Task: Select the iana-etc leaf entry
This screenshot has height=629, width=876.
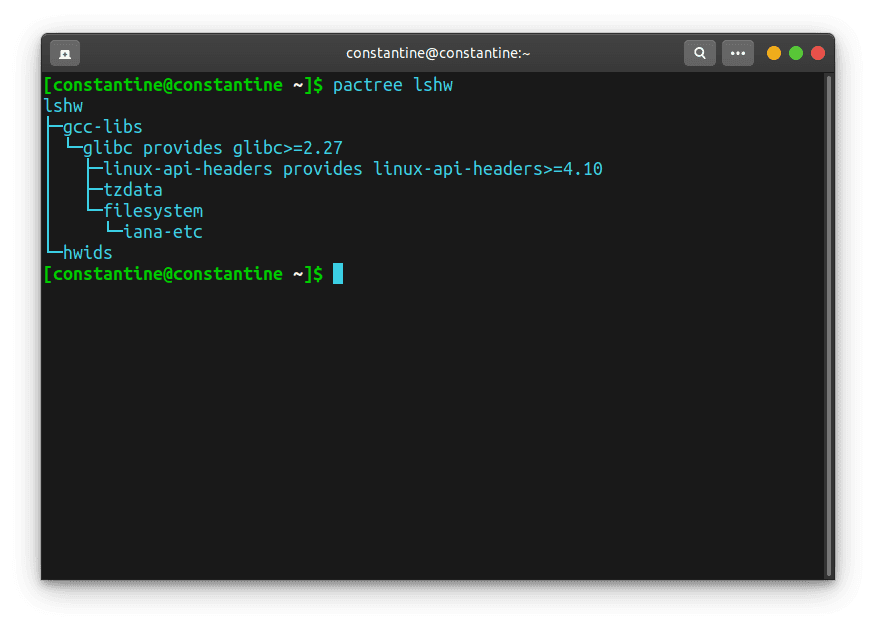Action: point(162,232)
